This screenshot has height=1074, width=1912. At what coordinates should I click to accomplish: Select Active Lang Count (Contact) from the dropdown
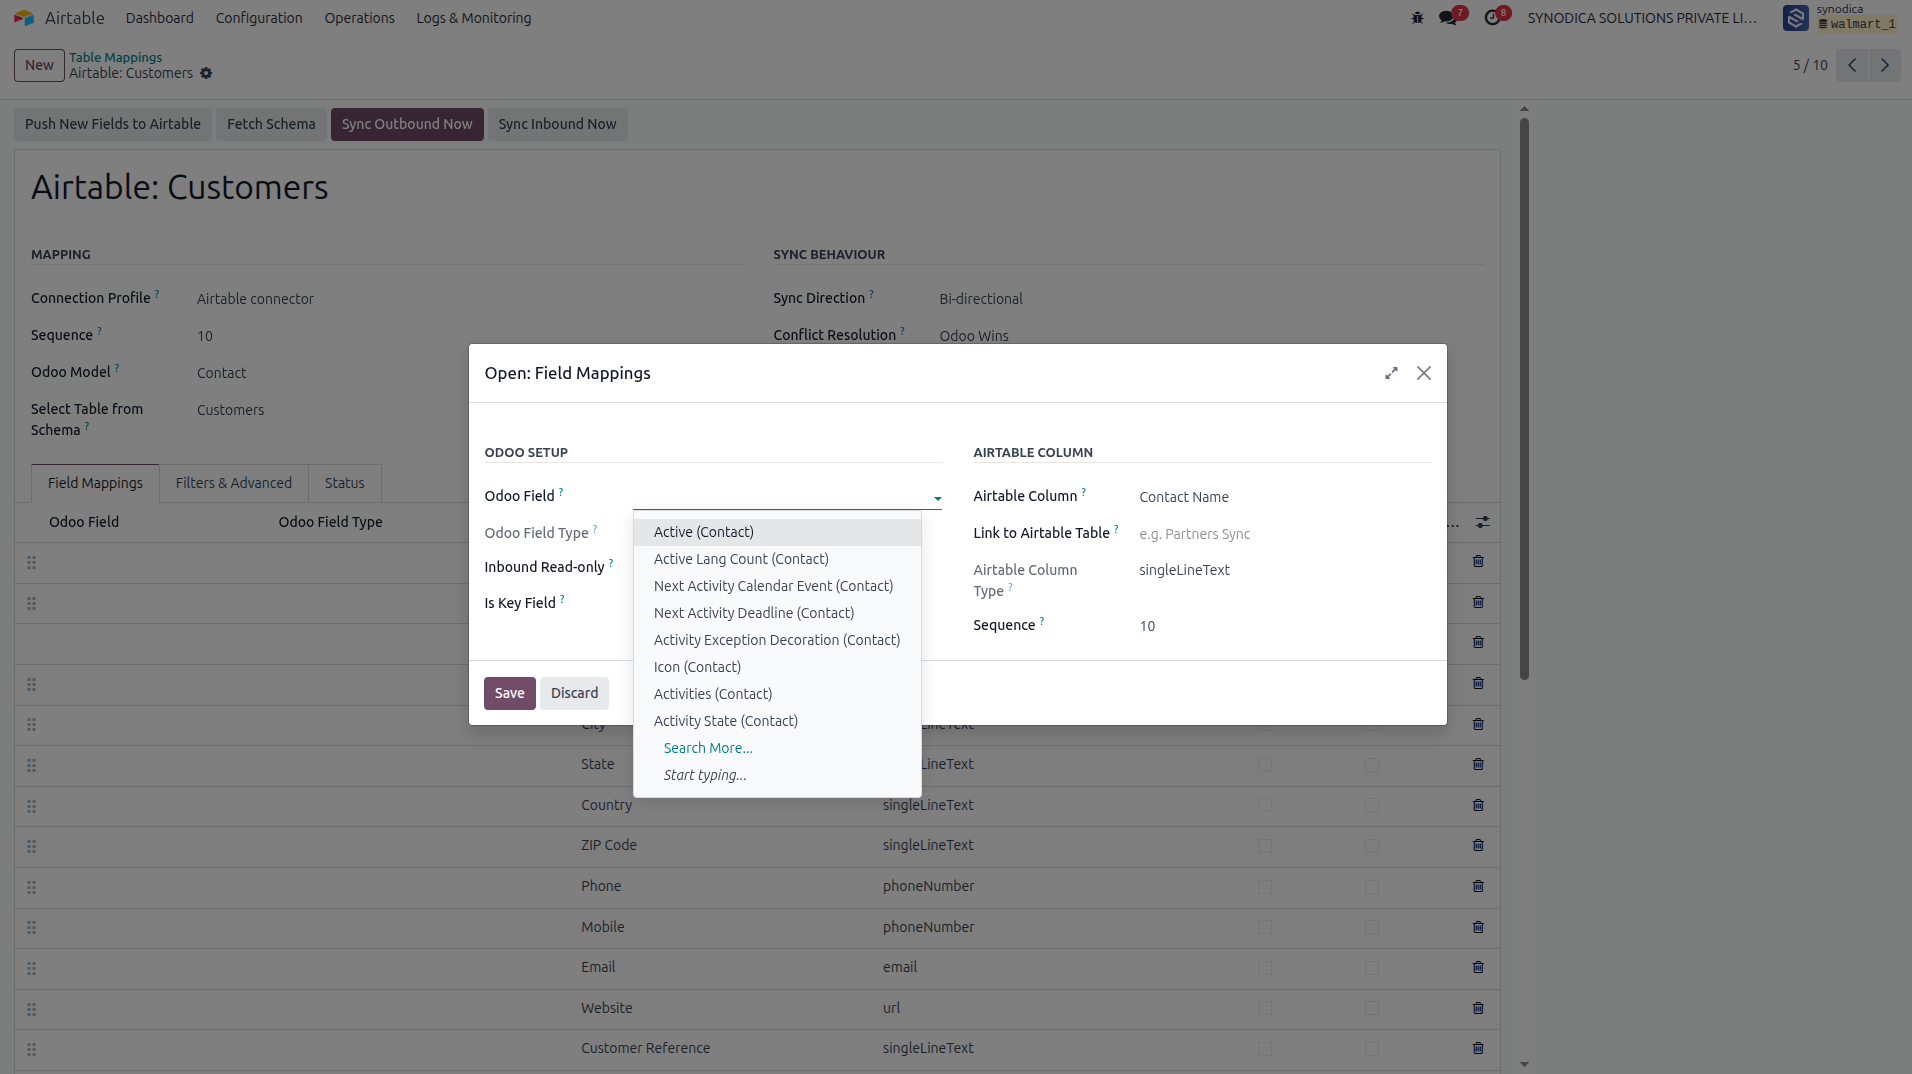click(x=741, y=559)
